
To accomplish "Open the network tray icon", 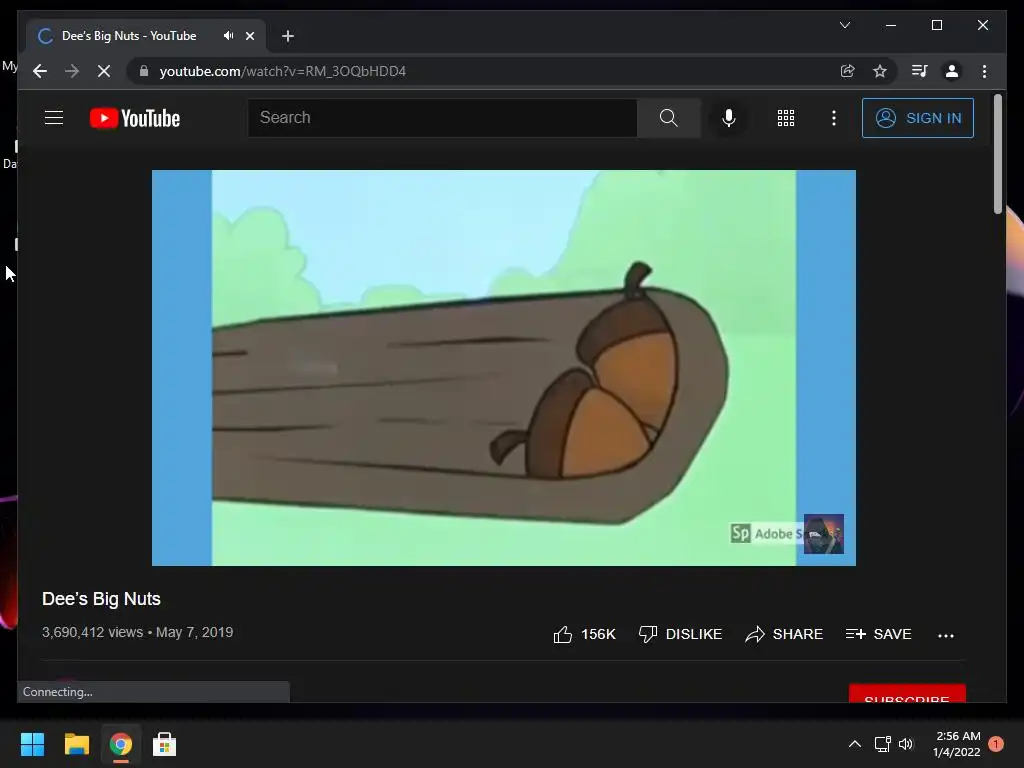I will click(882, 744).
